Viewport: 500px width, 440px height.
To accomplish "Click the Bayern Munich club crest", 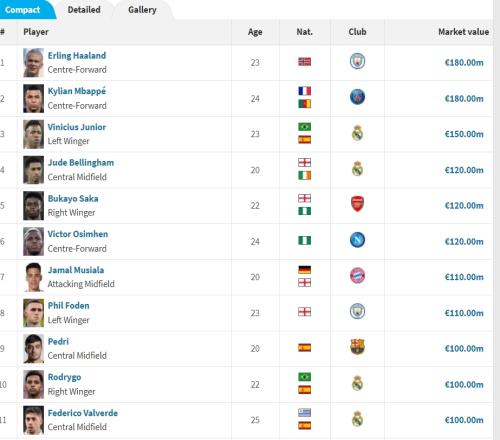I will pos(357,276).
